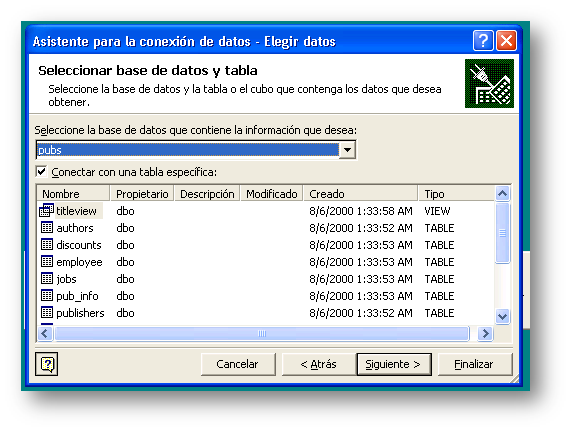Screen dimensions: 572x433
Task: Click the horizontal scroll left arrow
Action: (45, 333)
